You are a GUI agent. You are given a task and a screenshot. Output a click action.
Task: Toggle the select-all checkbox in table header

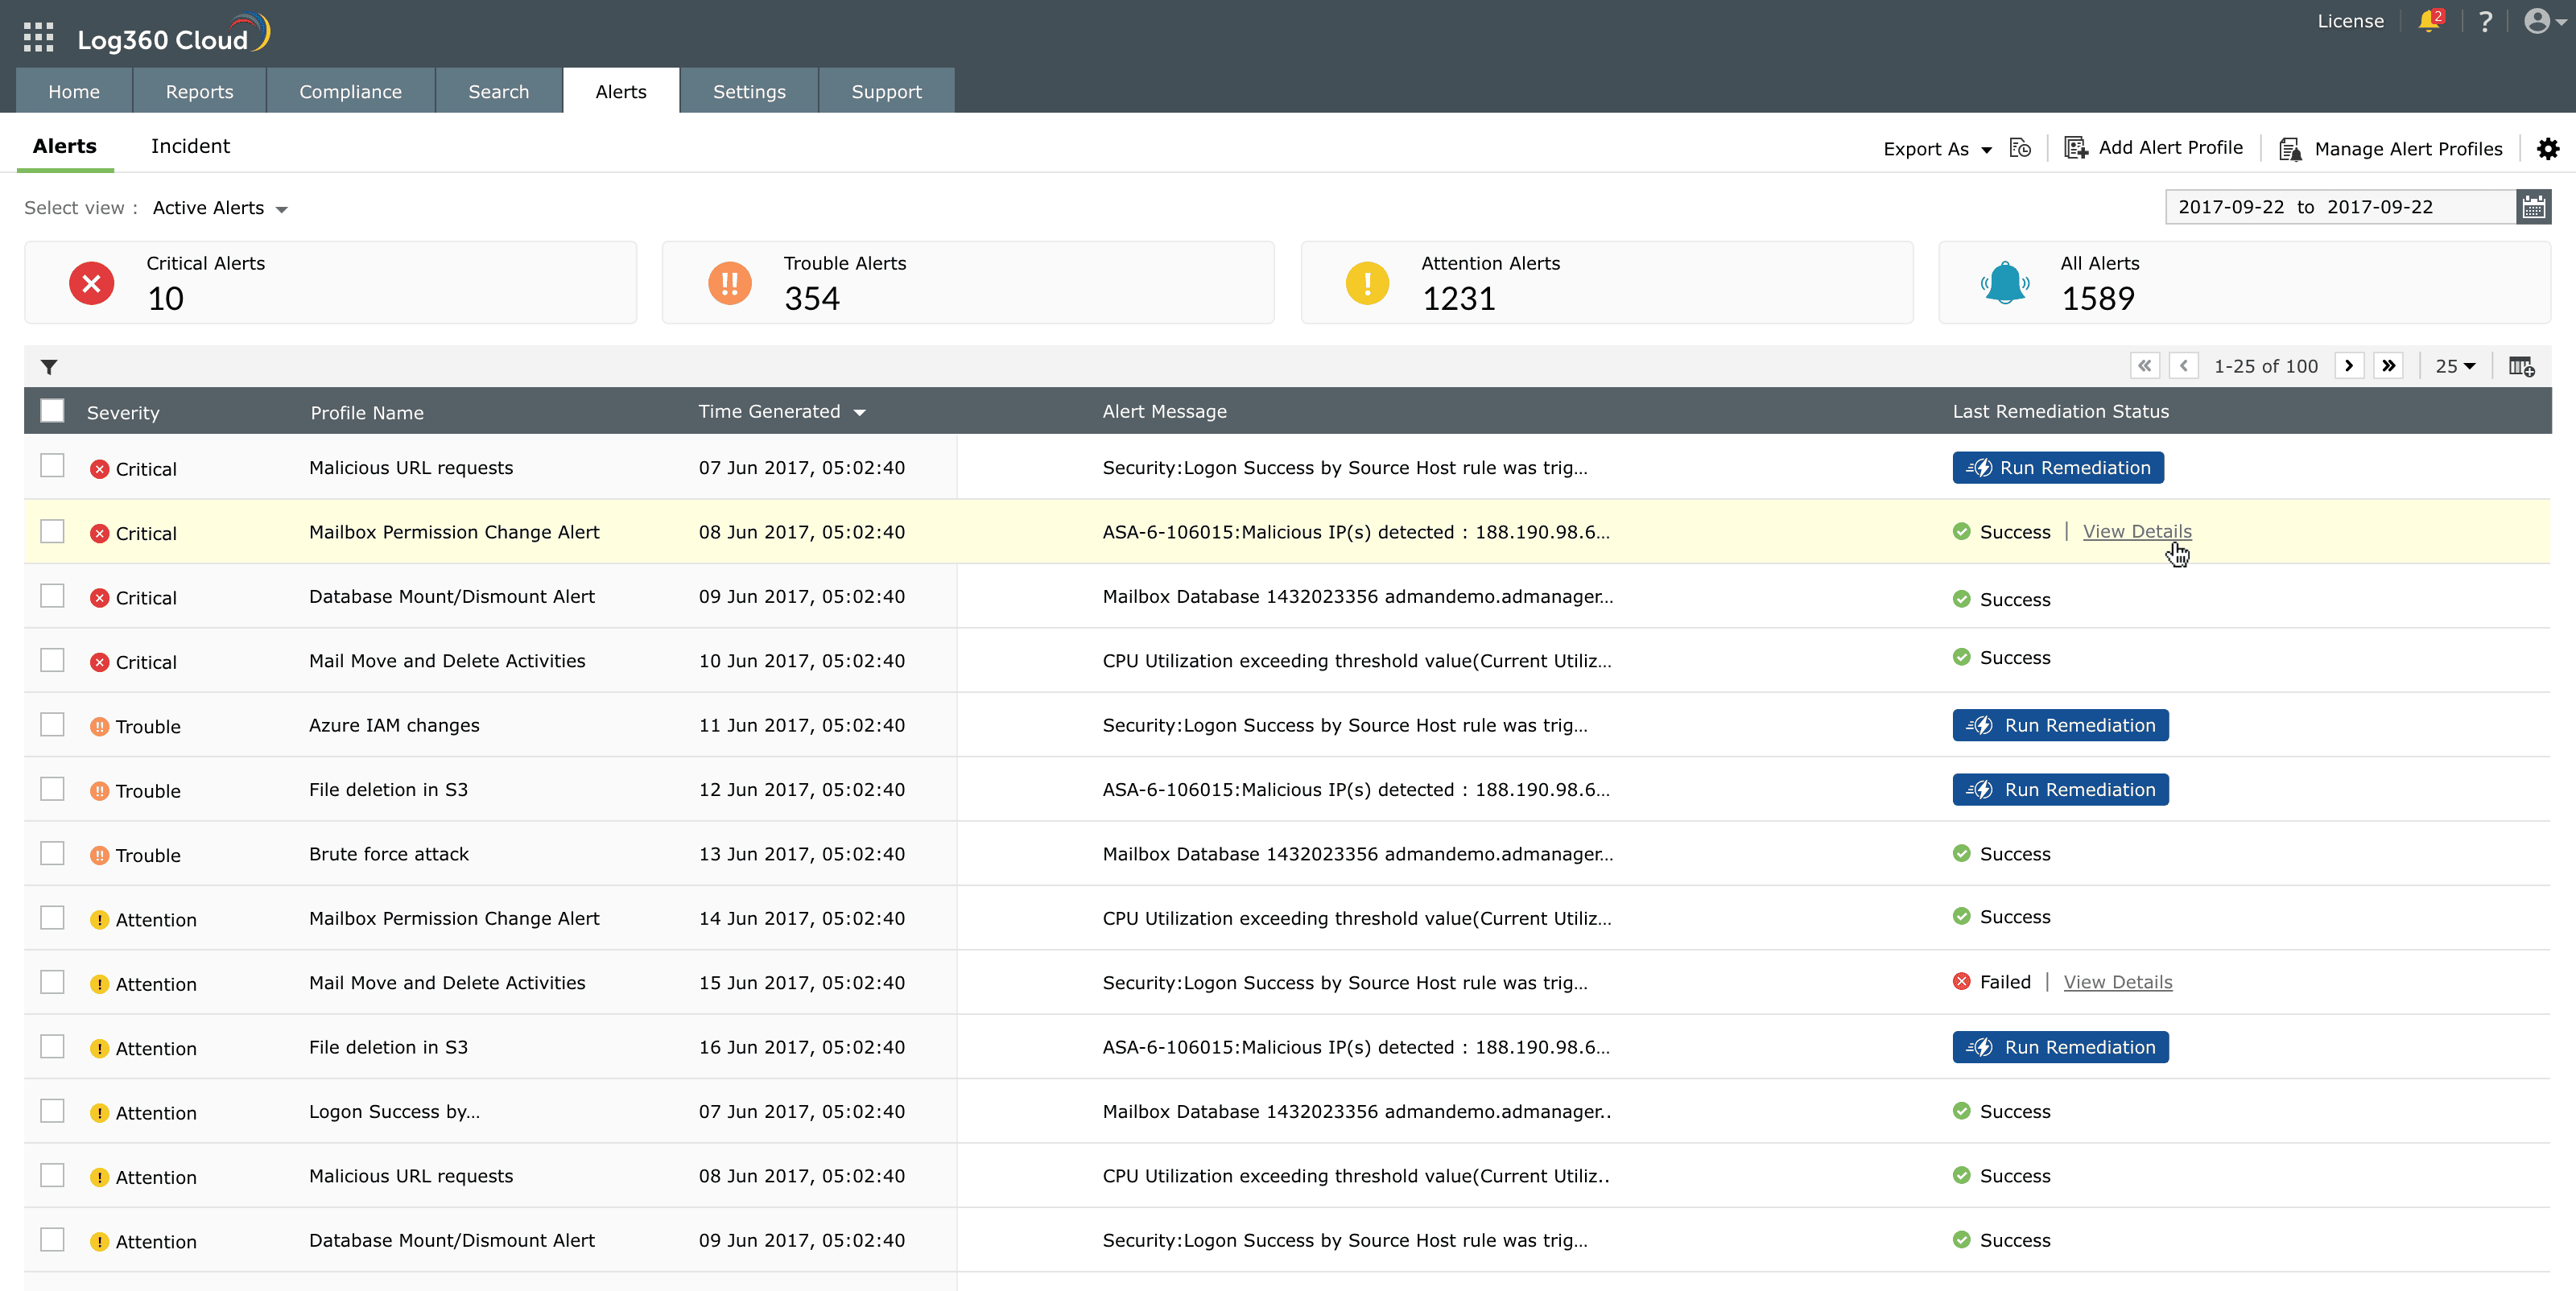point(52,410)
